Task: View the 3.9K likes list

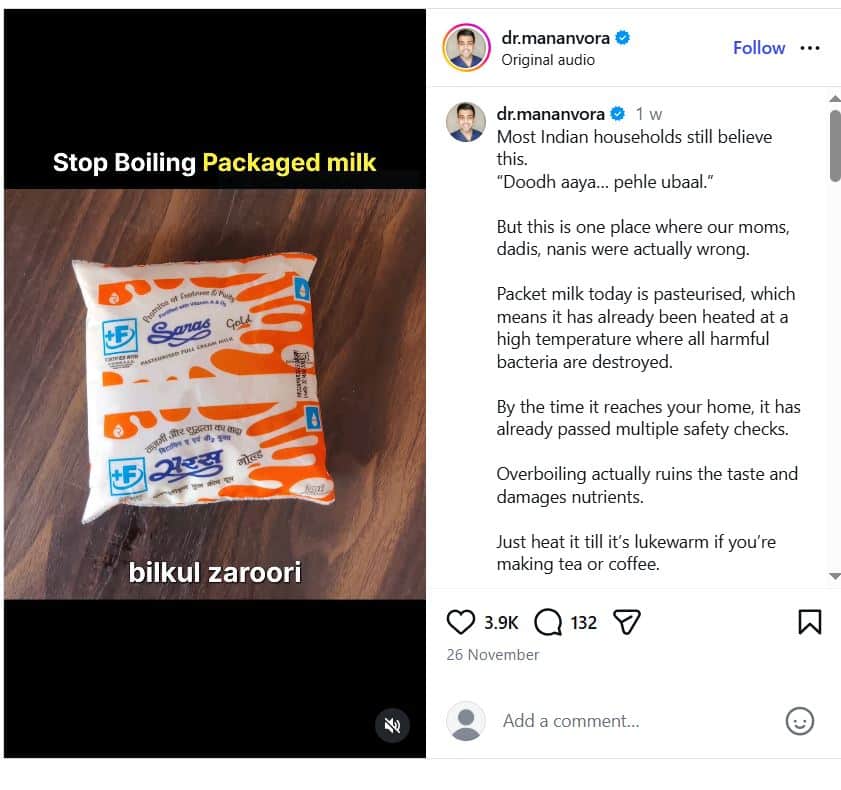Action: coord(501,623)
